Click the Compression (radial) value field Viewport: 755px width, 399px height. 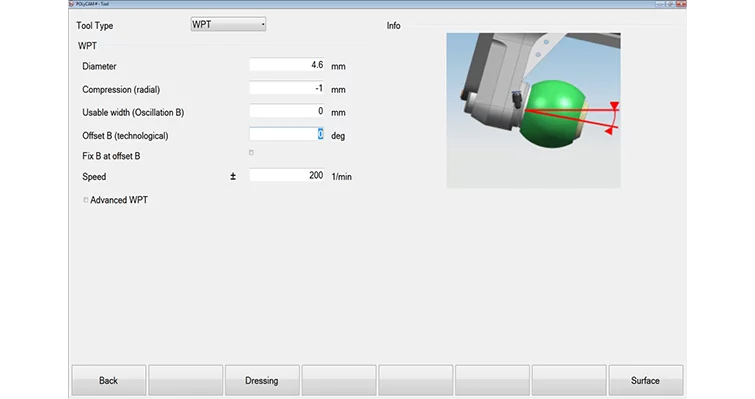pos(287,89)
